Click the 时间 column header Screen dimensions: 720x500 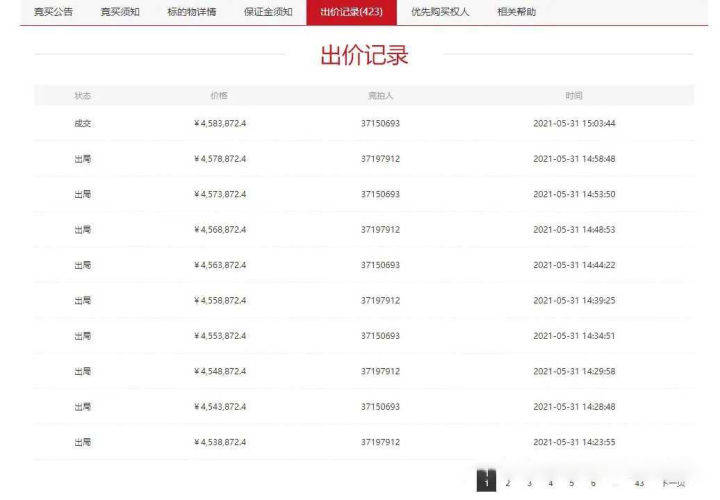click(x=573, y=96)
